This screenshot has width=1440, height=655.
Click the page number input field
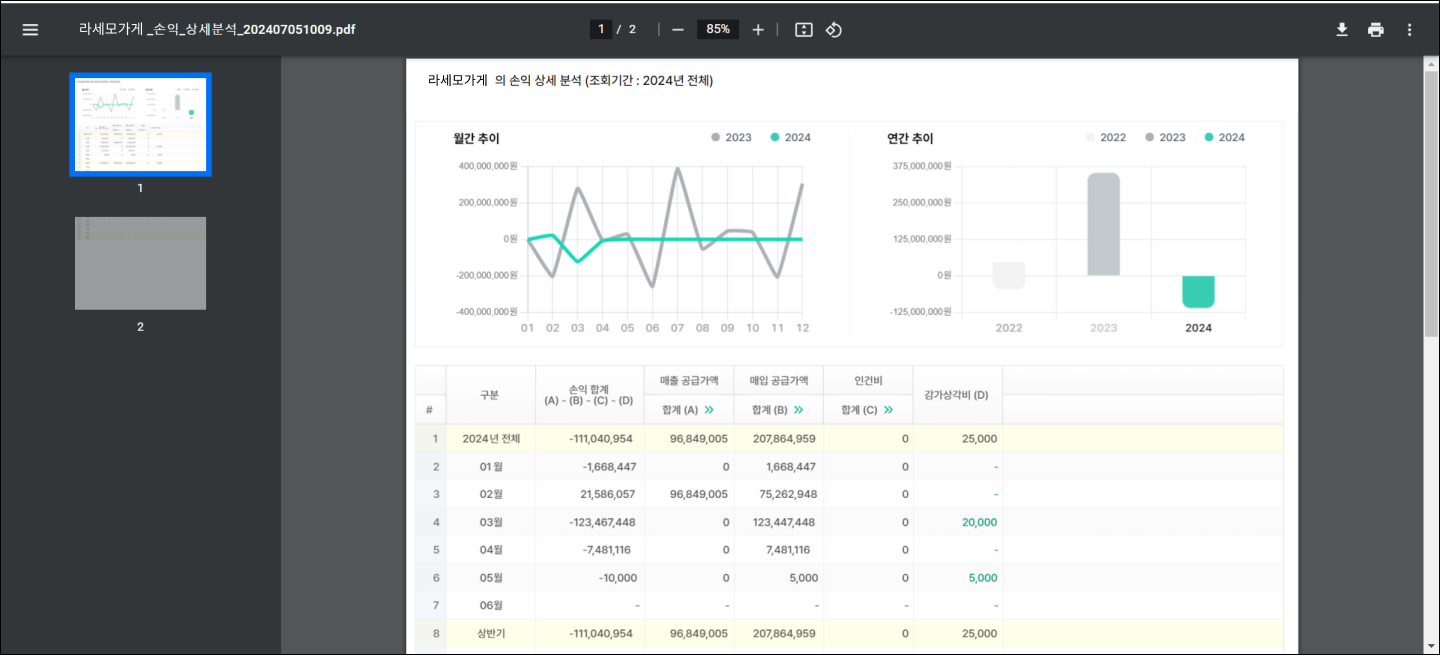(x=601, y=30)
